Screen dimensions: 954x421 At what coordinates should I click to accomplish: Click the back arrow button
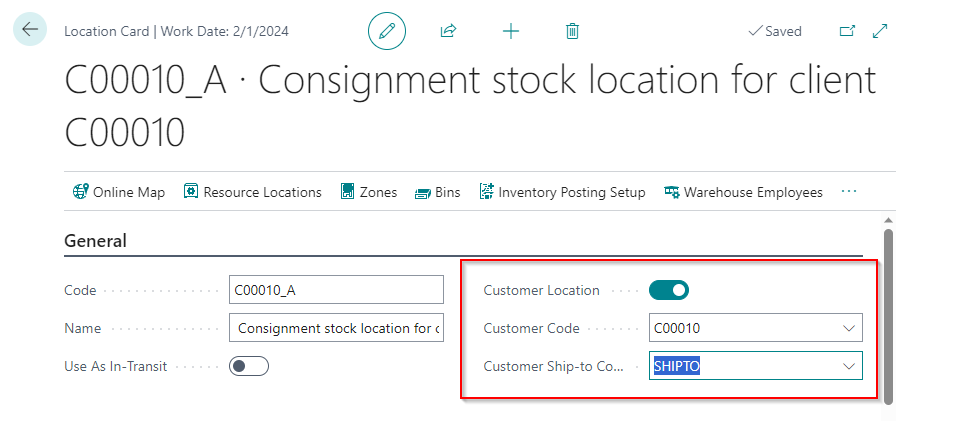click(29, 30)
